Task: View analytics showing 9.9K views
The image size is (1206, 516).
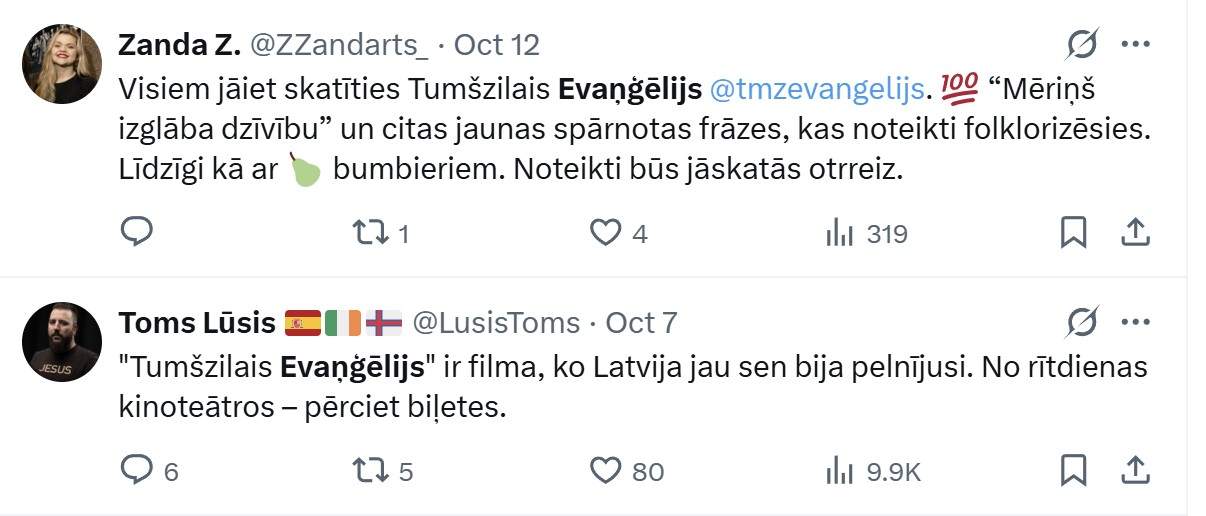Action: coord(839,471)
